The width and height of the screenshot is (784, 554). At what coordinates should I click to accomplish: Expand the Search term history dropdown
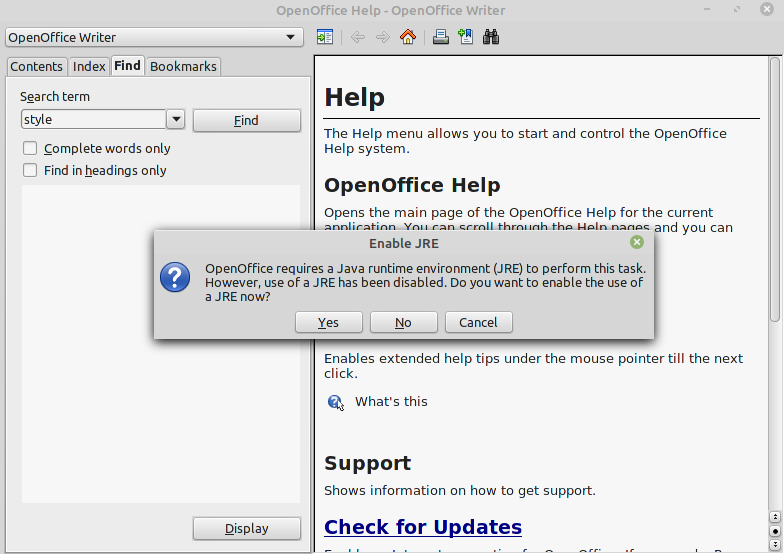(176, 119)
